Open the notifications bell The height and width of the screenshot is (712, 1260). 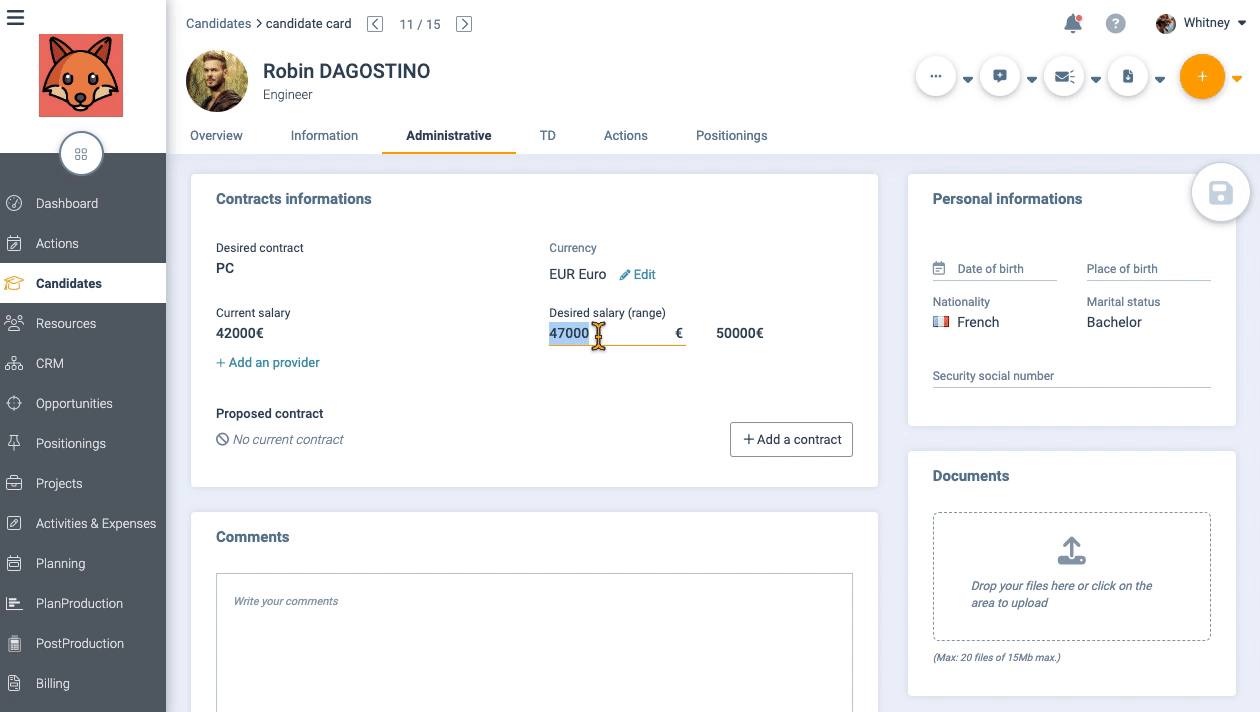pyautogui.click(x=1073, y=23)
